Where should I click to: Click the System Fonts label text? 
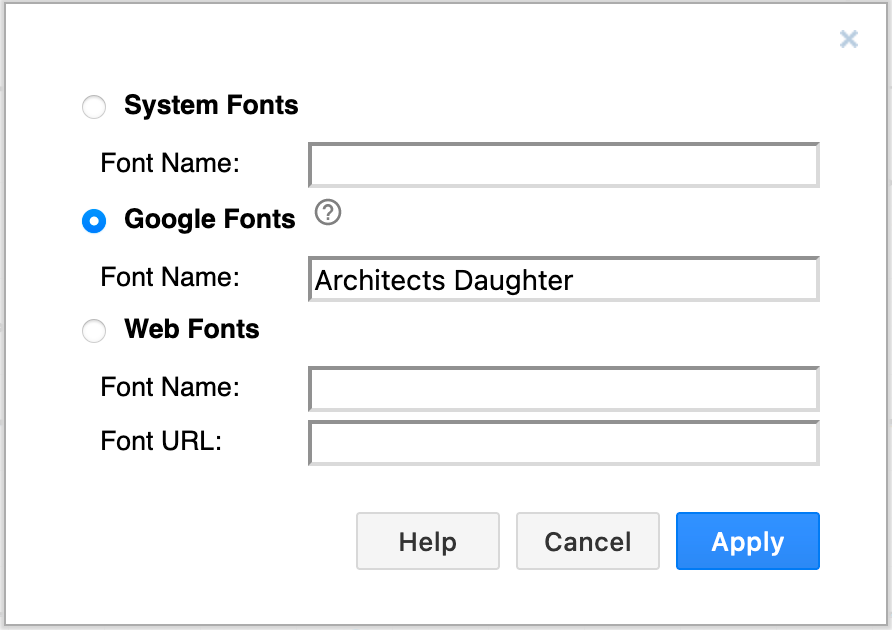pyautogui.click(x=210, y=105)
